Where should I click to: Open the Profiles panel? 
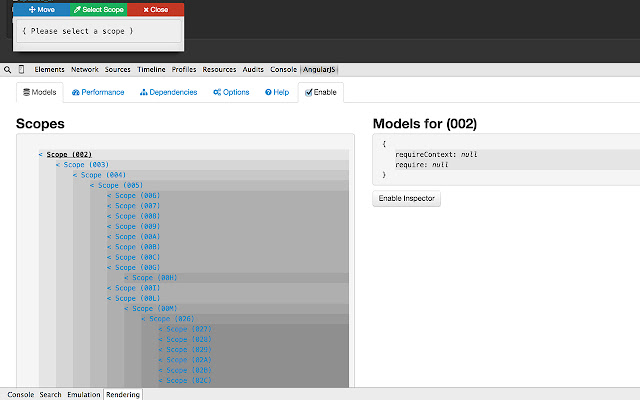[184, 69]
